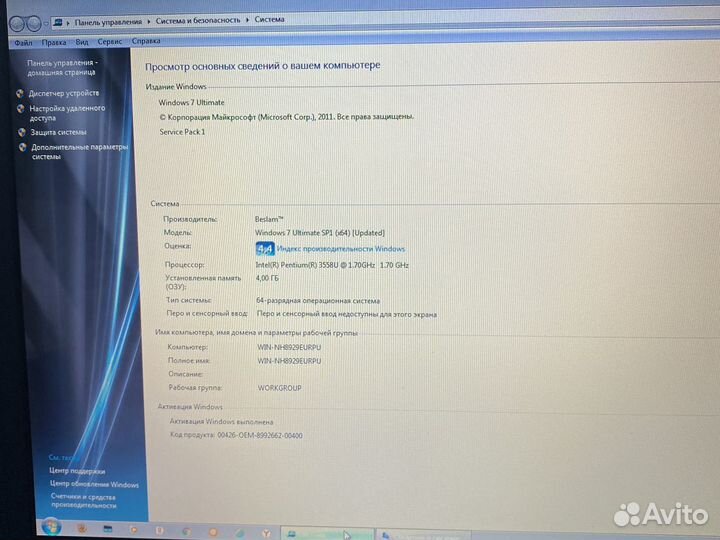Select the Windows 7 Ultimate edition text
Image resolution: width=720 pixels, height=540 pixels.
tap(191, 102)
